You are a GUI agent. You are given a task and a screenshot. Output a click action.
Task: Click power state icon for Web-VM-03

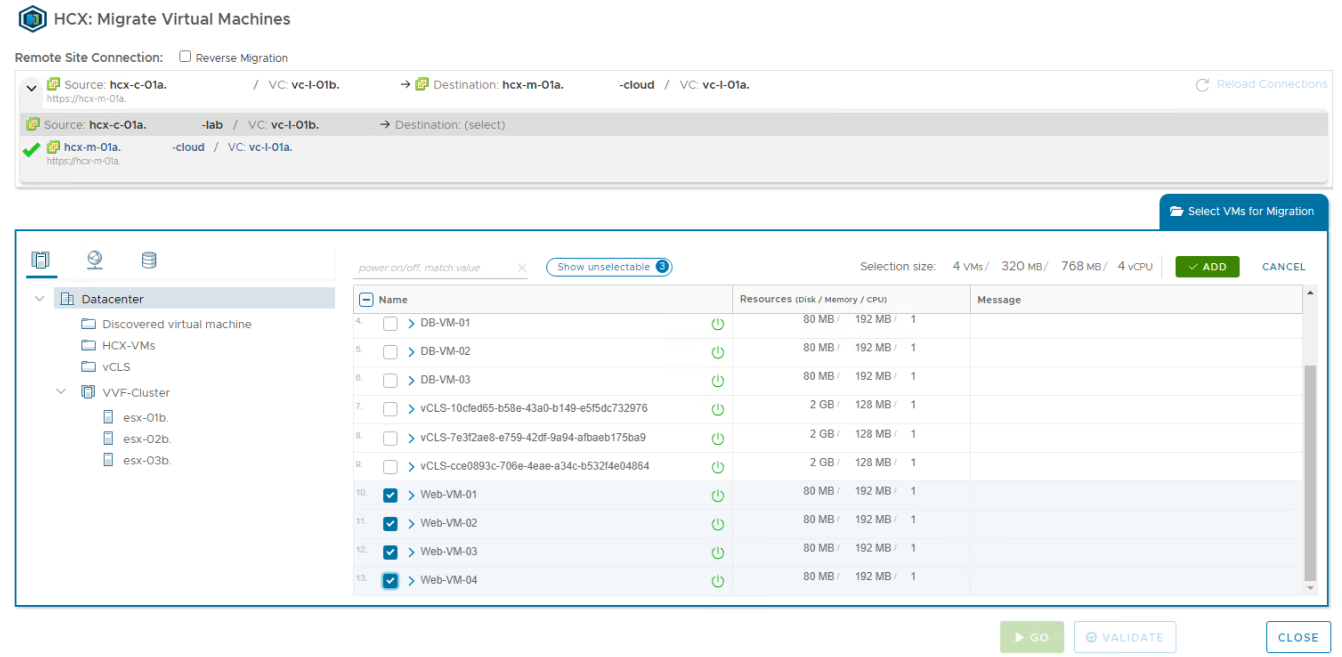pos(717,553)
